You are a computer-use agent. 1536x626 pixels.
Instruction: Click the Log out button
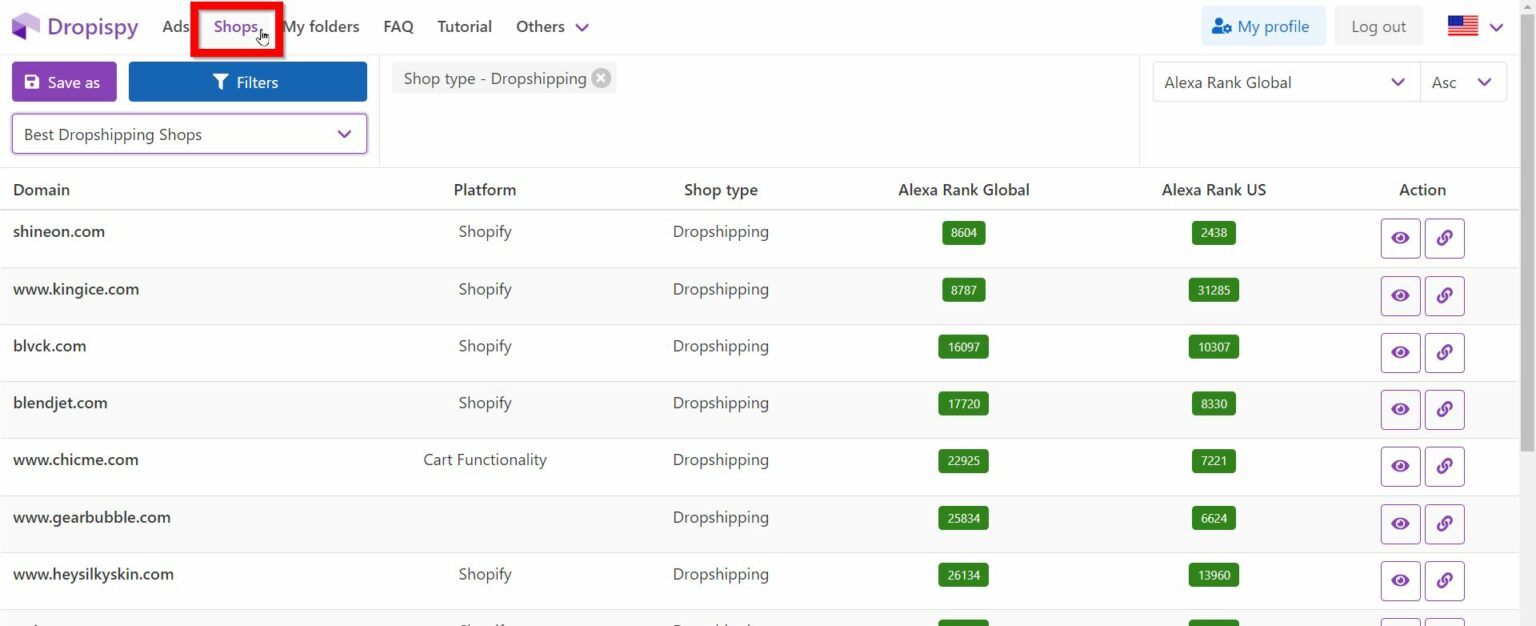pyautogui.click(x=1378, y=25)
